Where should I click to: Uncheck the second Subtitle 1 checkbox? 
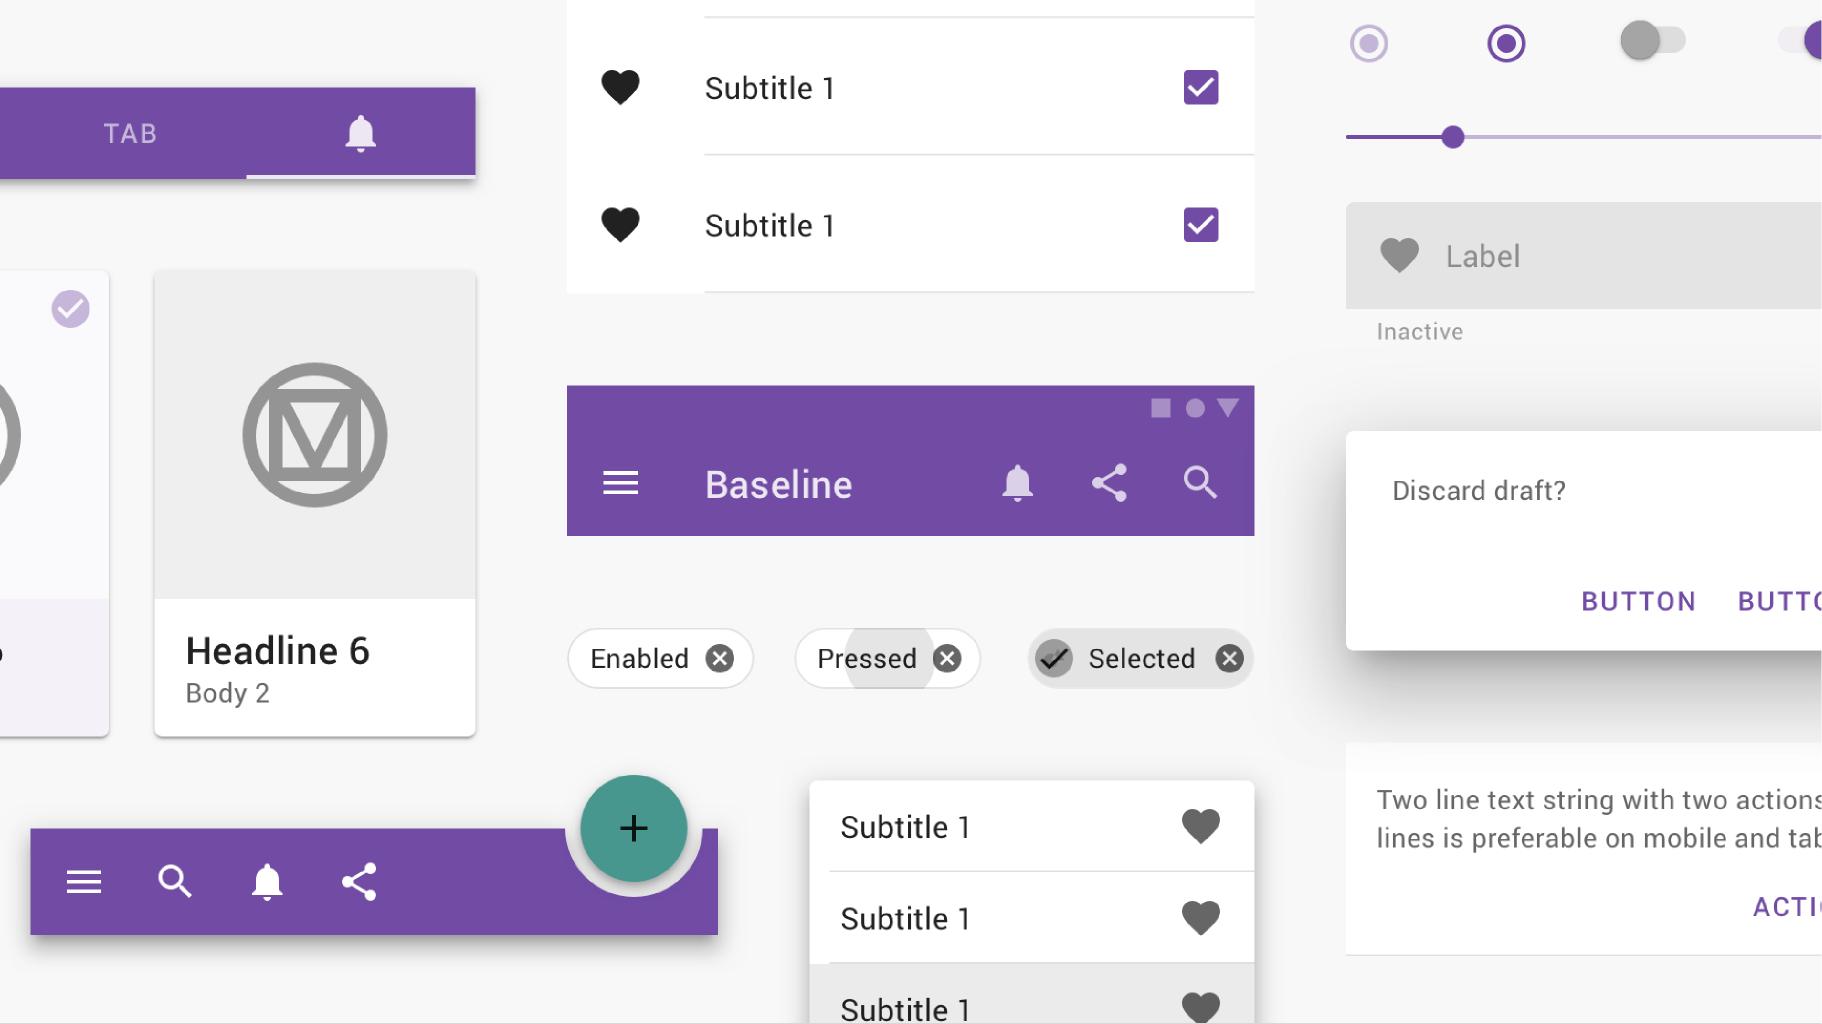1200,225
